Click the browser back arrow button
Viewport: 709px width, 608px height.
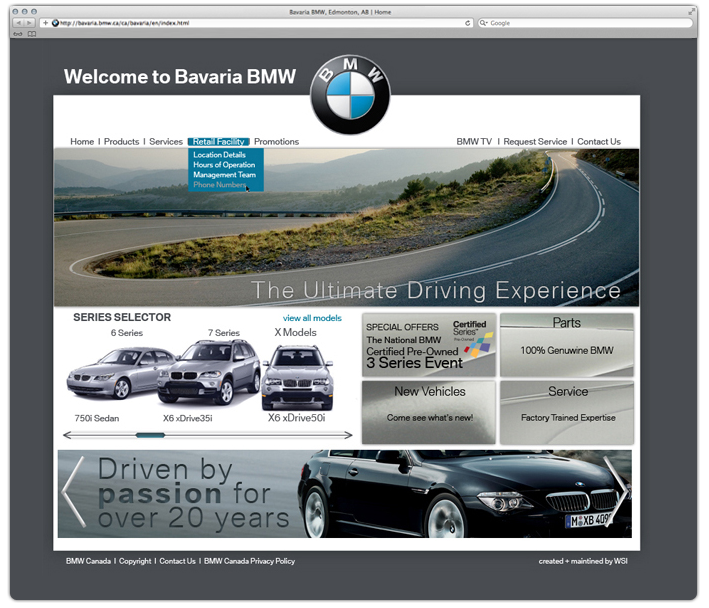(19, 23)
